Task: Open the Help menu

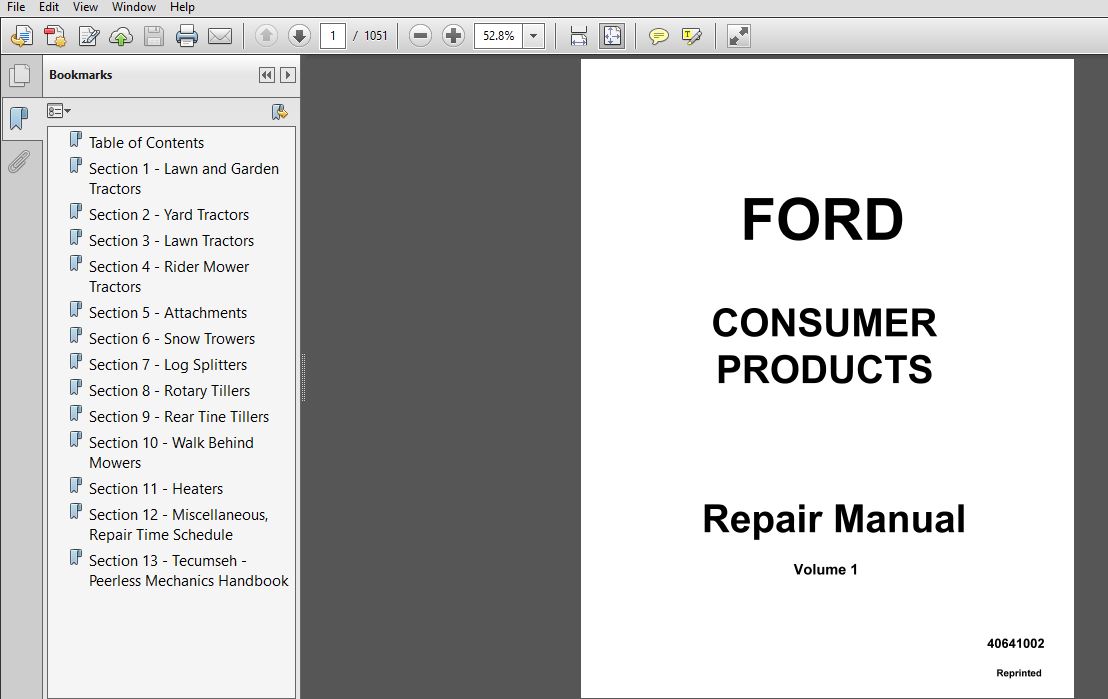Action: click(182, 7)
